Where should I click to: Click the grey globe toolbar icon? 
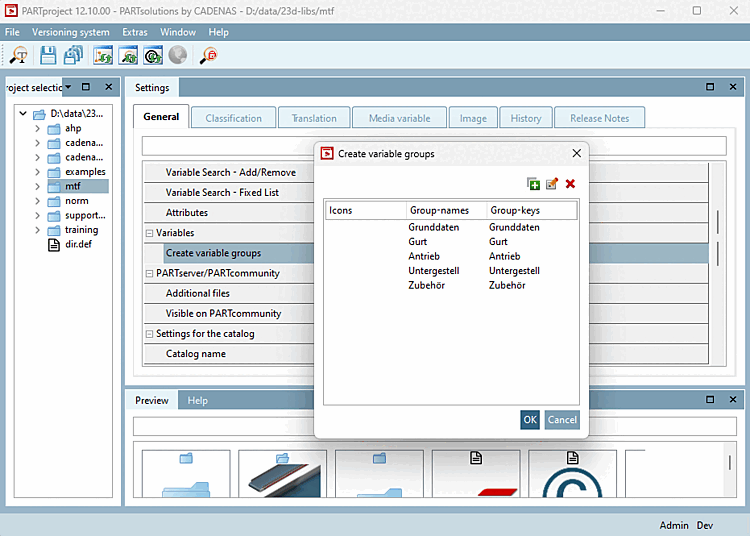(178, 55)
